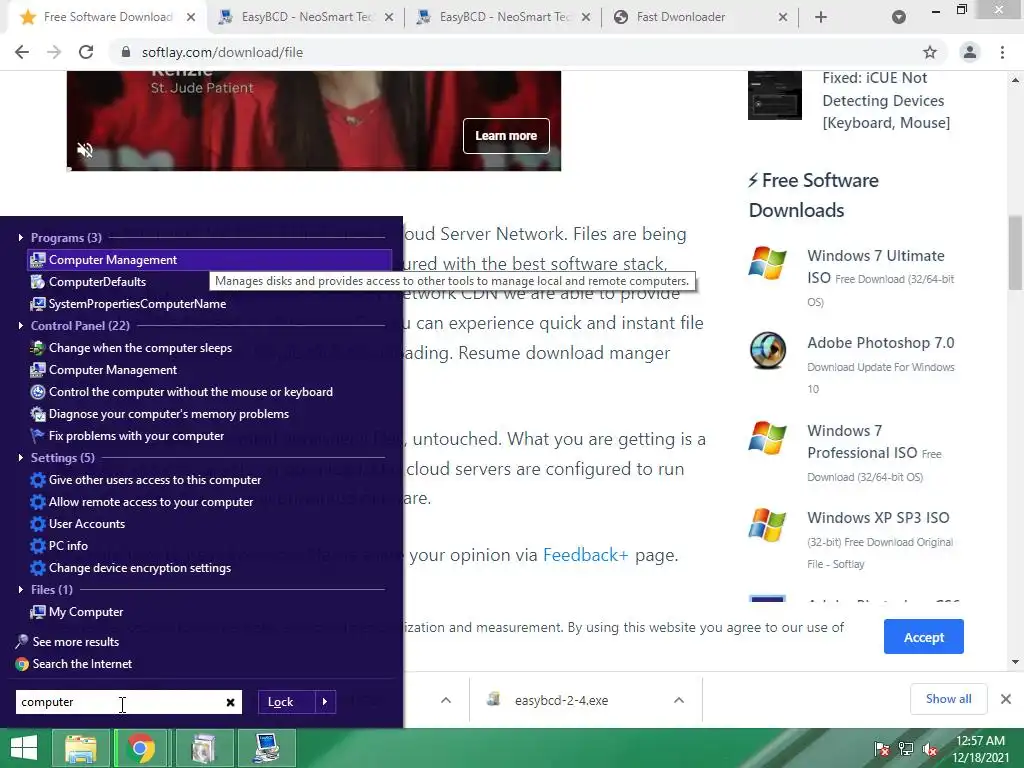The width and height of the screenshot is (1024, 768).
Task: Close the downloads bar
Action: 1006,699
